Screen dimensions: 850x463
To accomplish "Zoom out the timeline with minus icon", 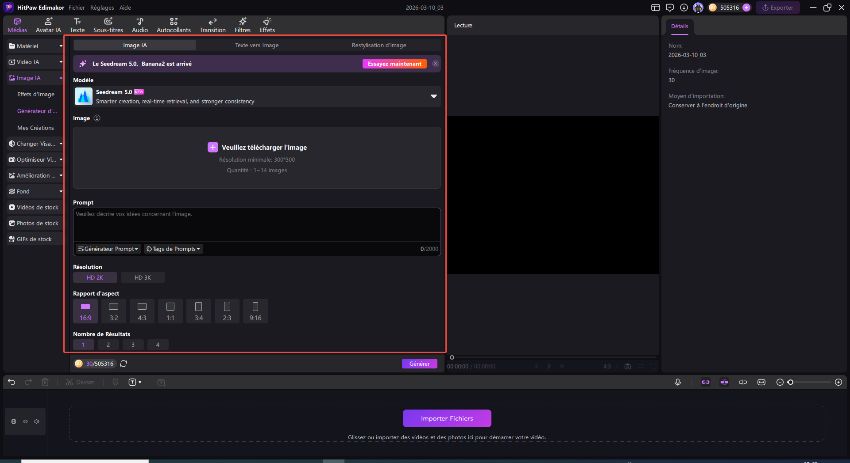I will 780,382.
